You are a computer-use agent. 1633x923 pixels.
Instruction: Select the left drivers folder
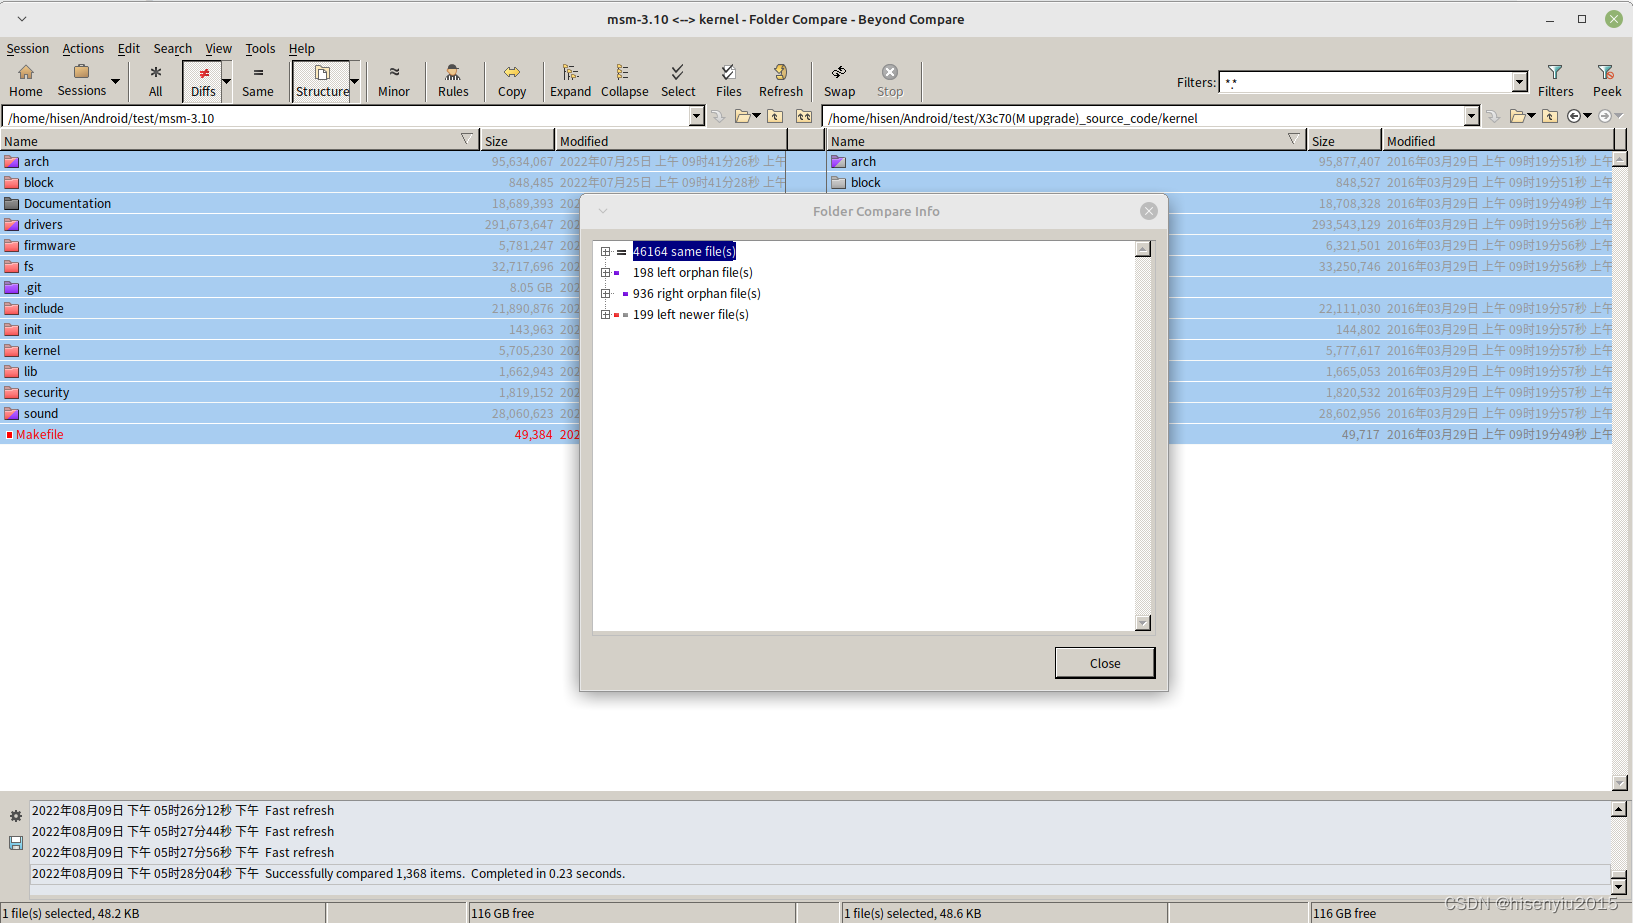coord(43,224)
